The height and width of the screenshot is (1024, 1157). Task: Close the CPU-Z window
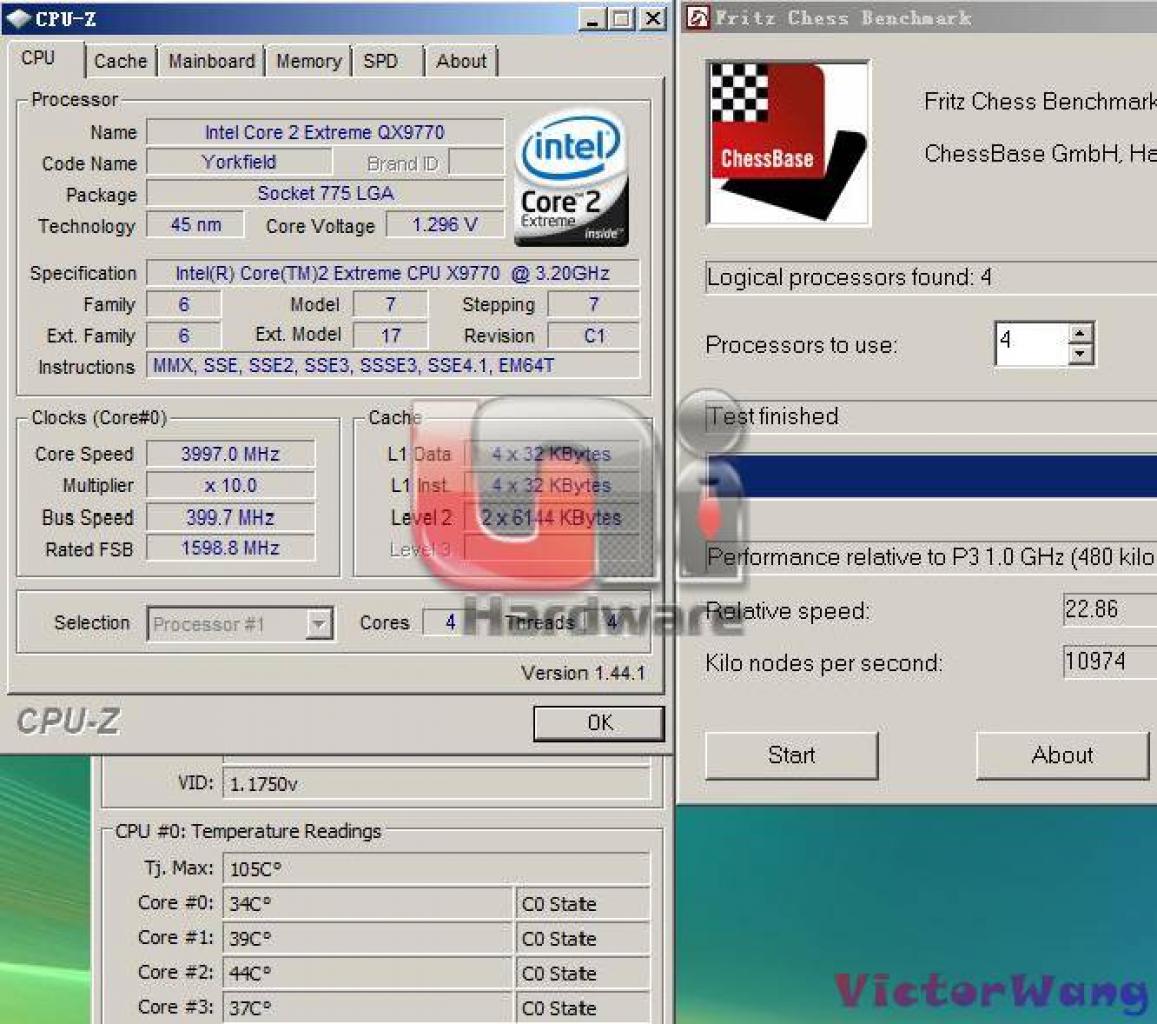point(653,19)
